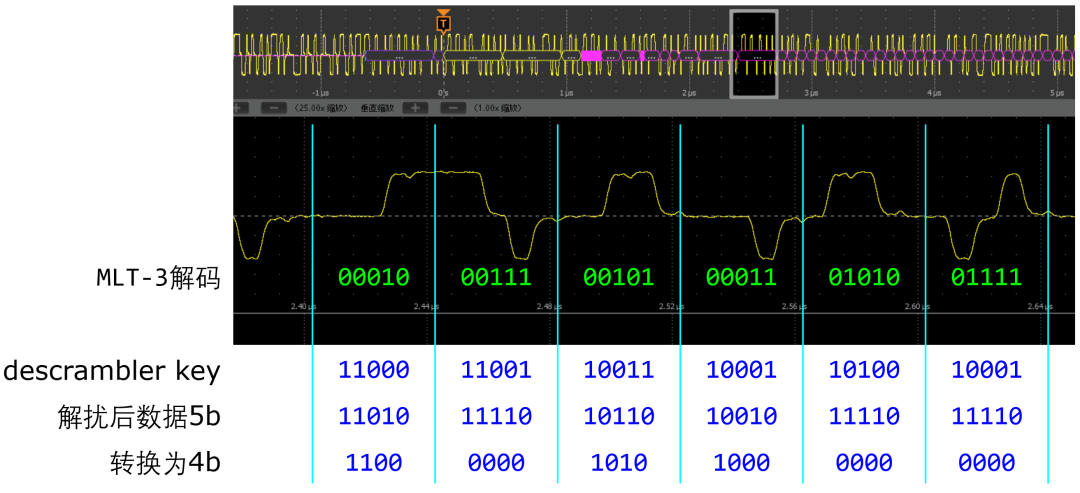Viewport: 1080px width, 493px height.
Task: Select 4b converted value 1010
Action: (619, 462)
